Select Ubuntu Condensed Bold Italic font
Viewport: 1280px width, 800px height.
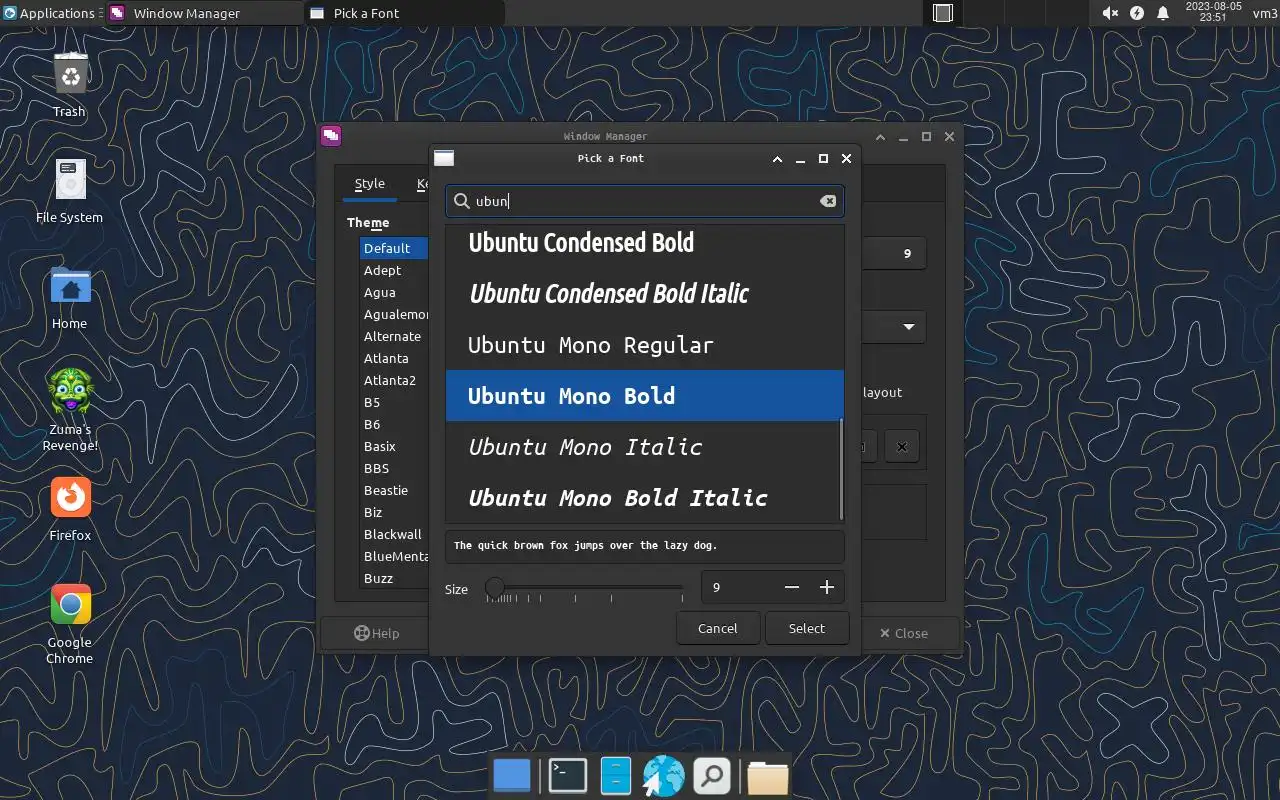(645, 294)
